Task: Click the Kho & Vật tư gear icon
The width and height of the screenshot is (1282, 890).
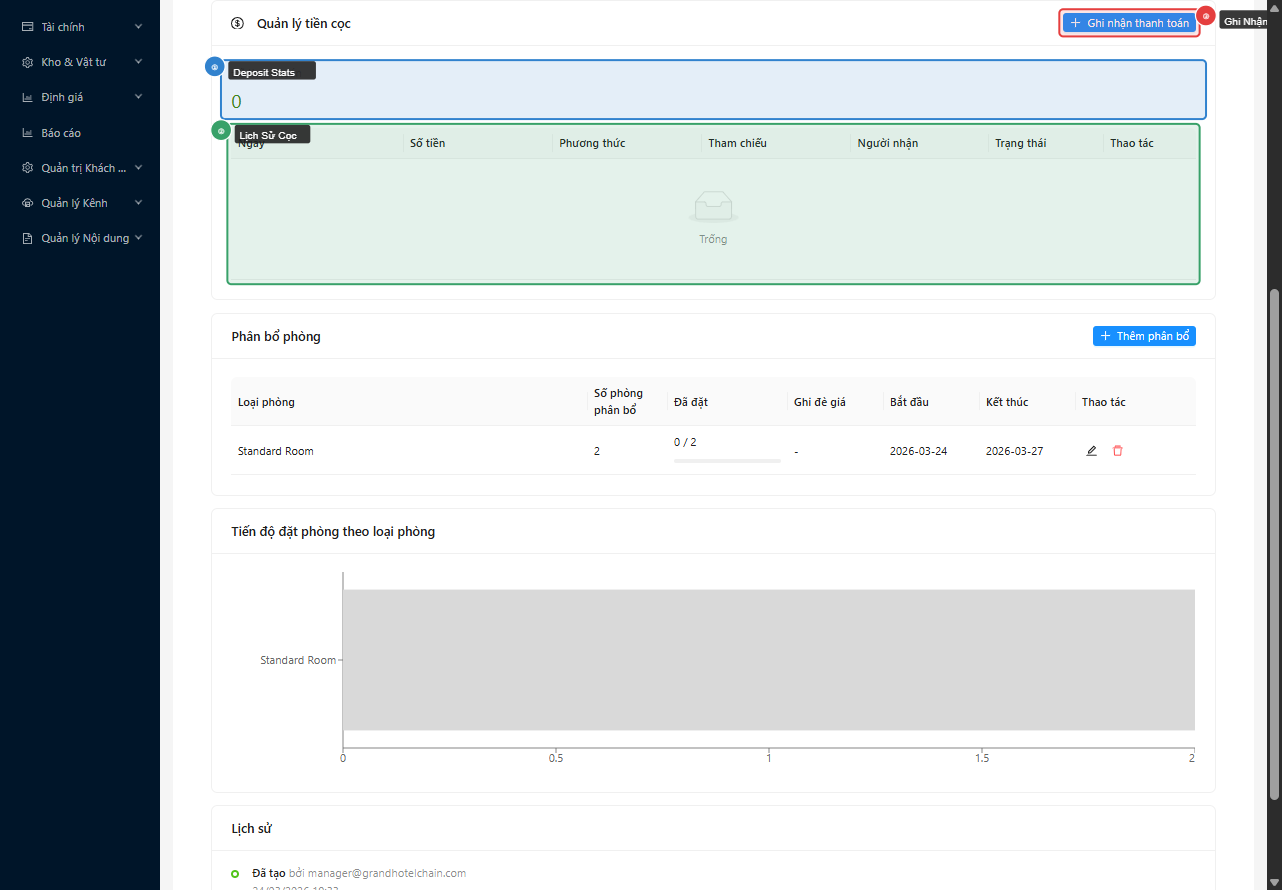Action: pos(25,61)
